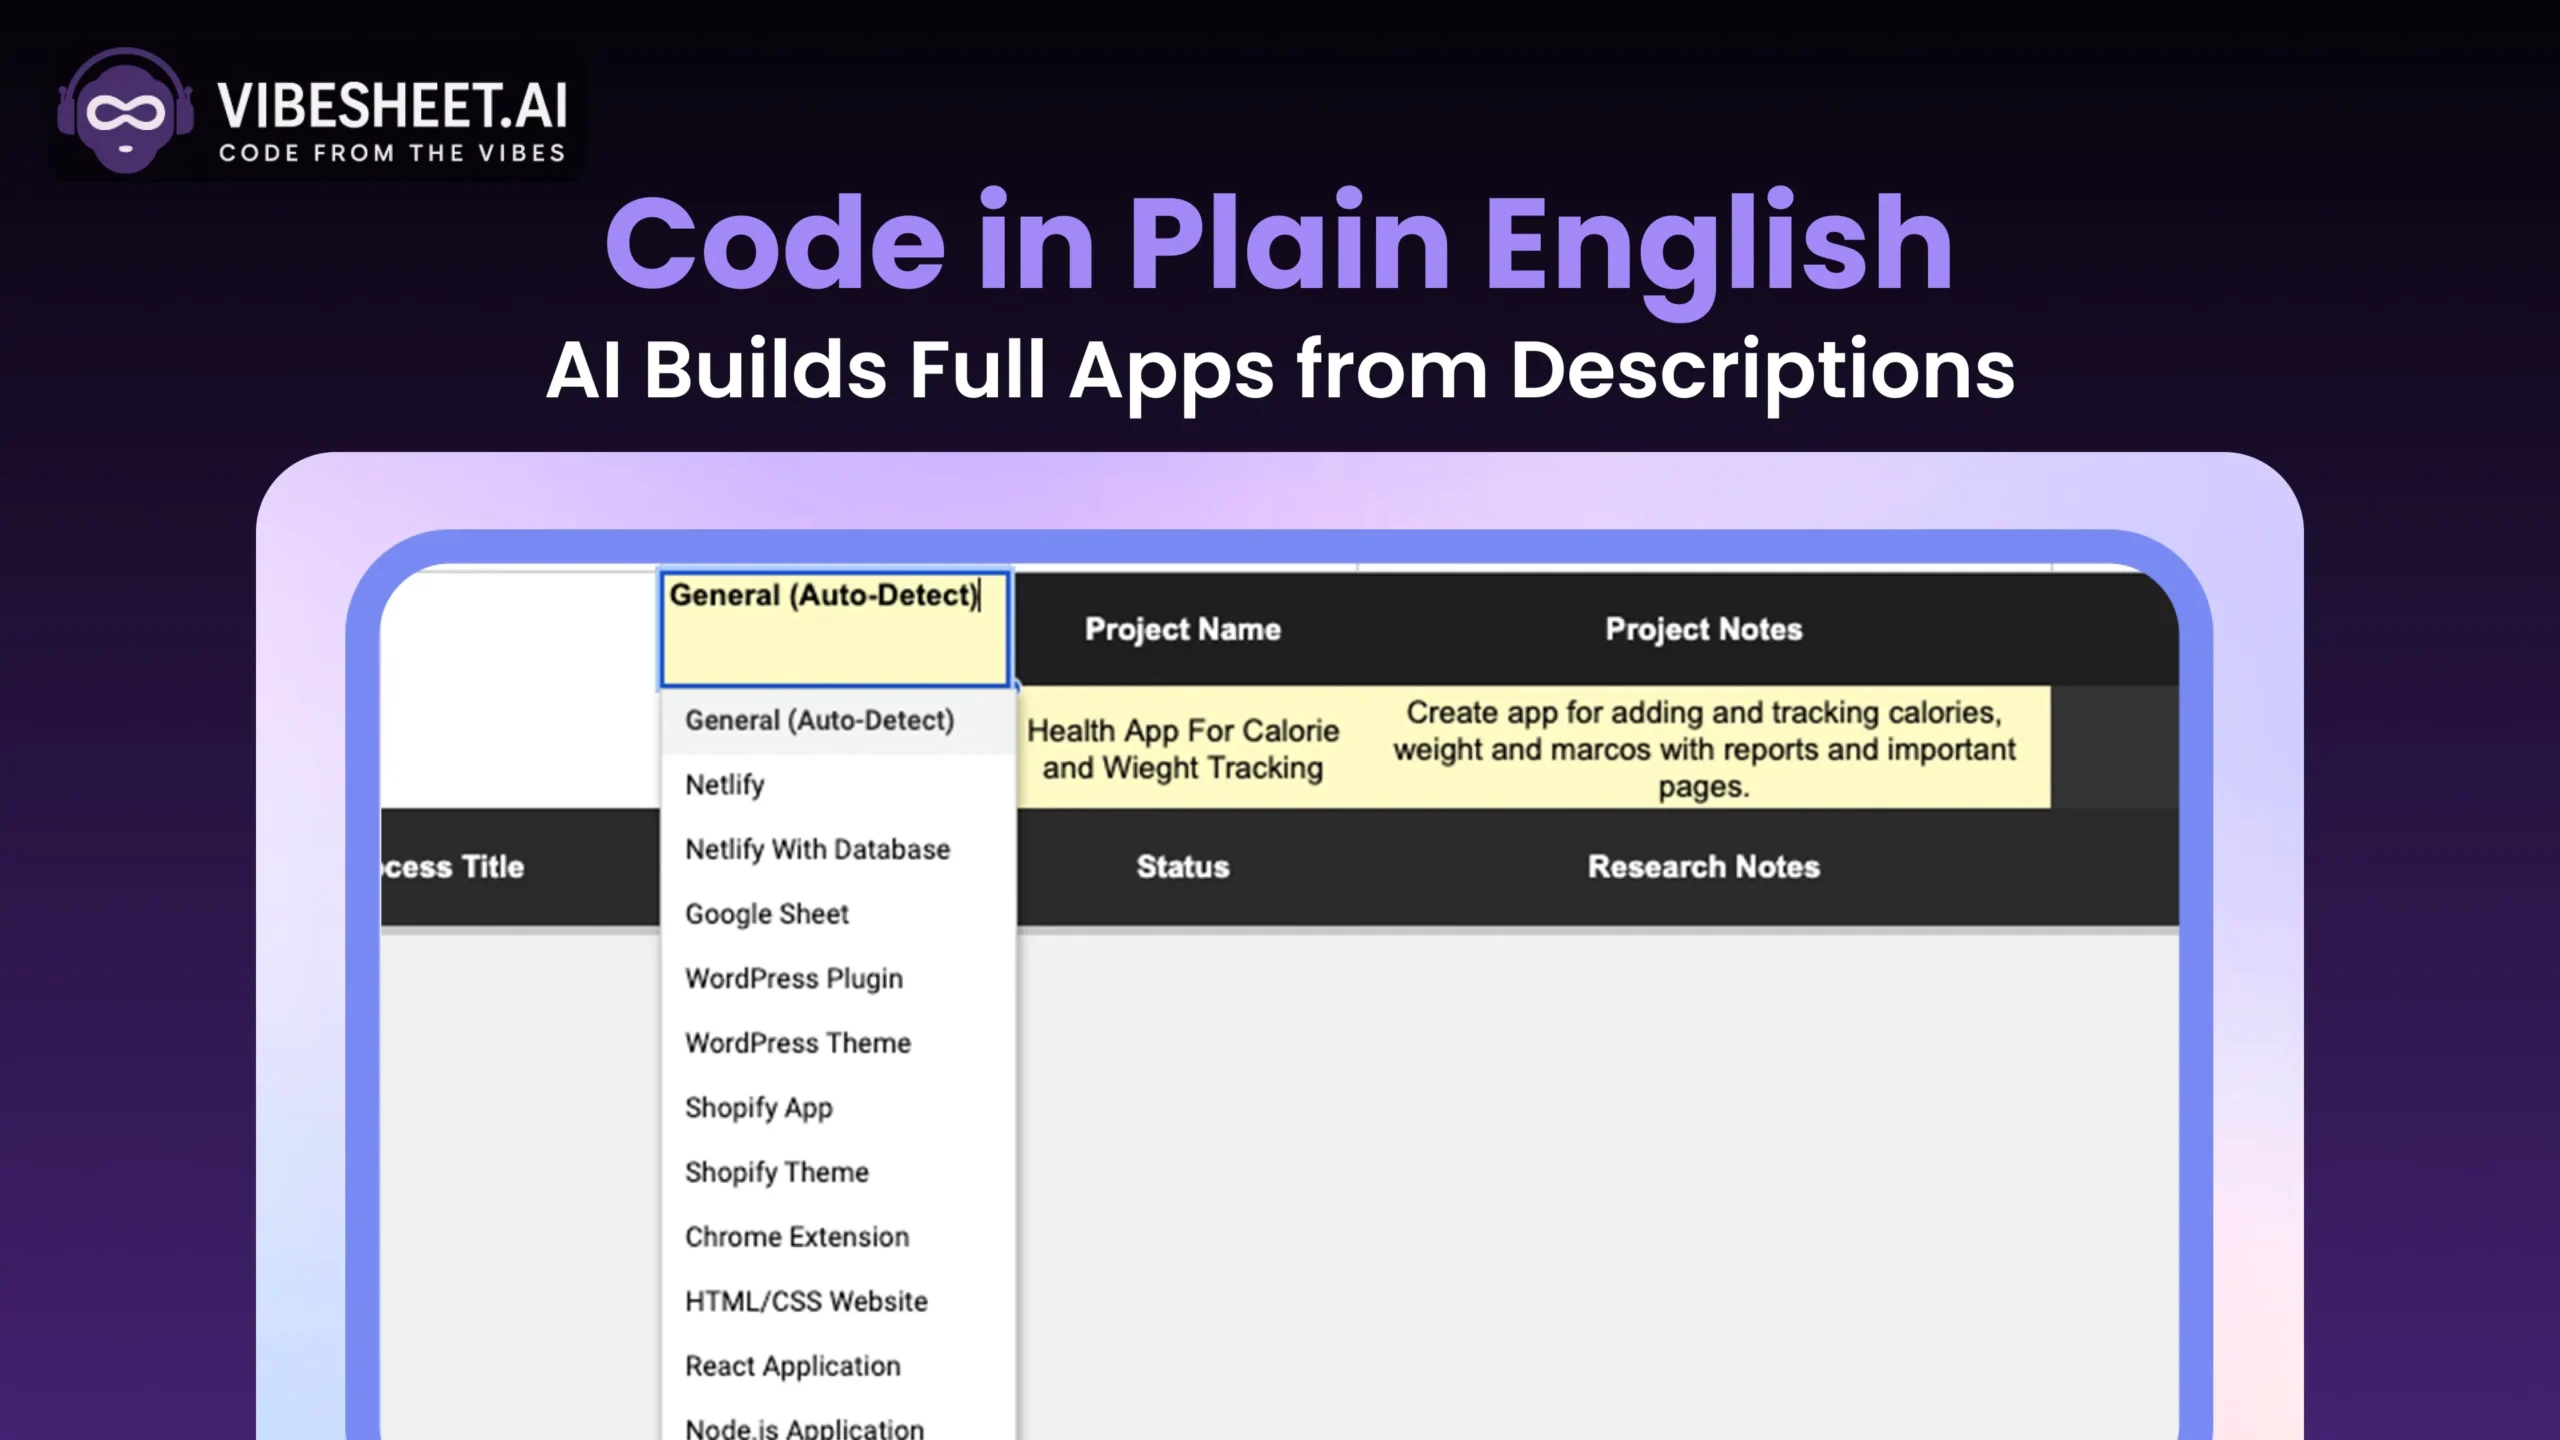
Task: Select HTML/CSS Website option
Action: click(x=806, y=1301)
